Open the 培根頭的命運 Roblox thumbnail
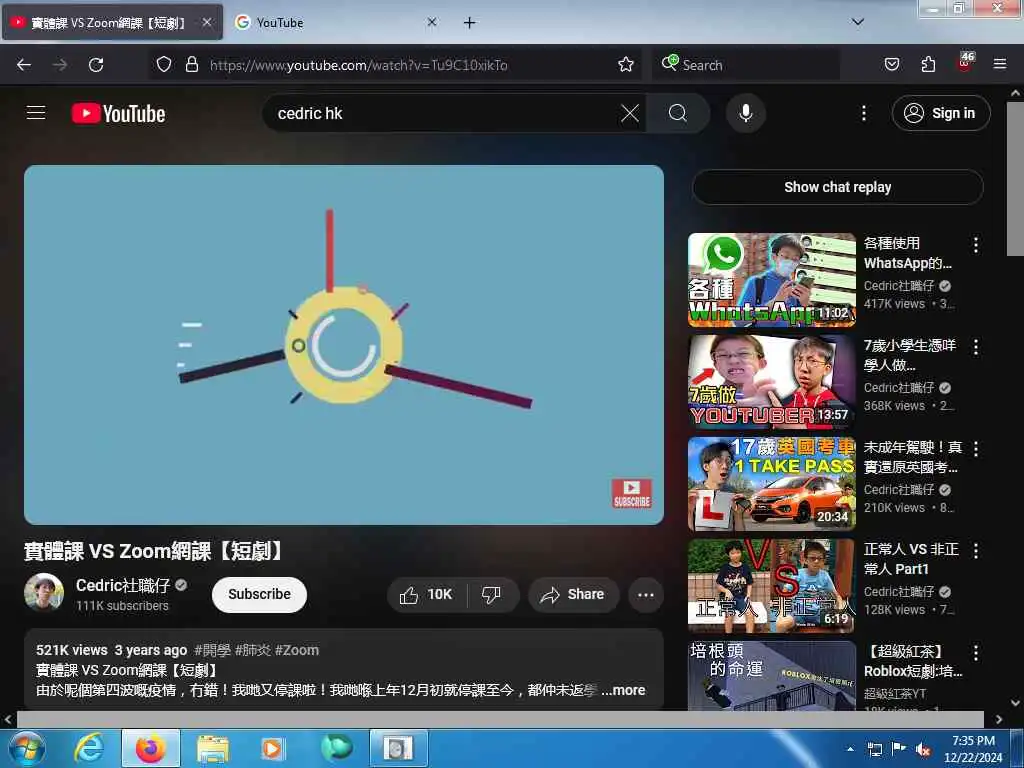This screenshot has height=768, width=1024. (771, 676)
